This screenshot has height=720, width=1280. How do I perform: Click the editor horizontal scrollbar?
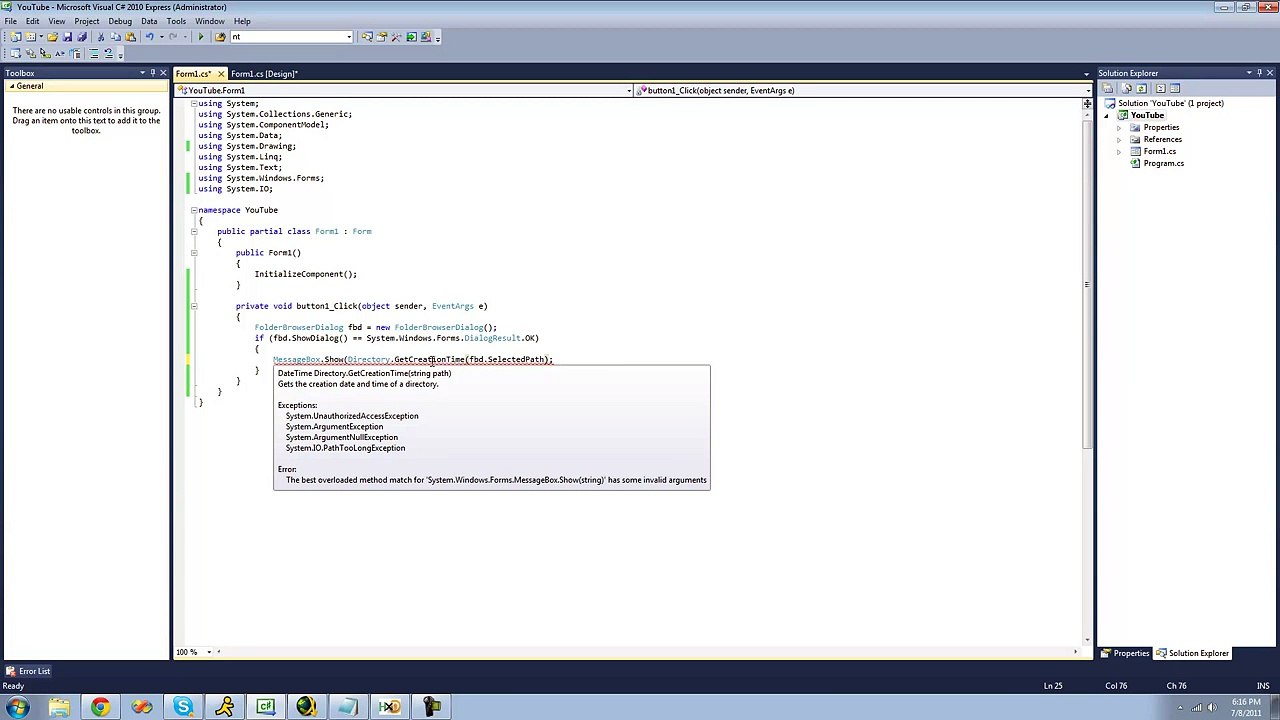tap(646, 652)
